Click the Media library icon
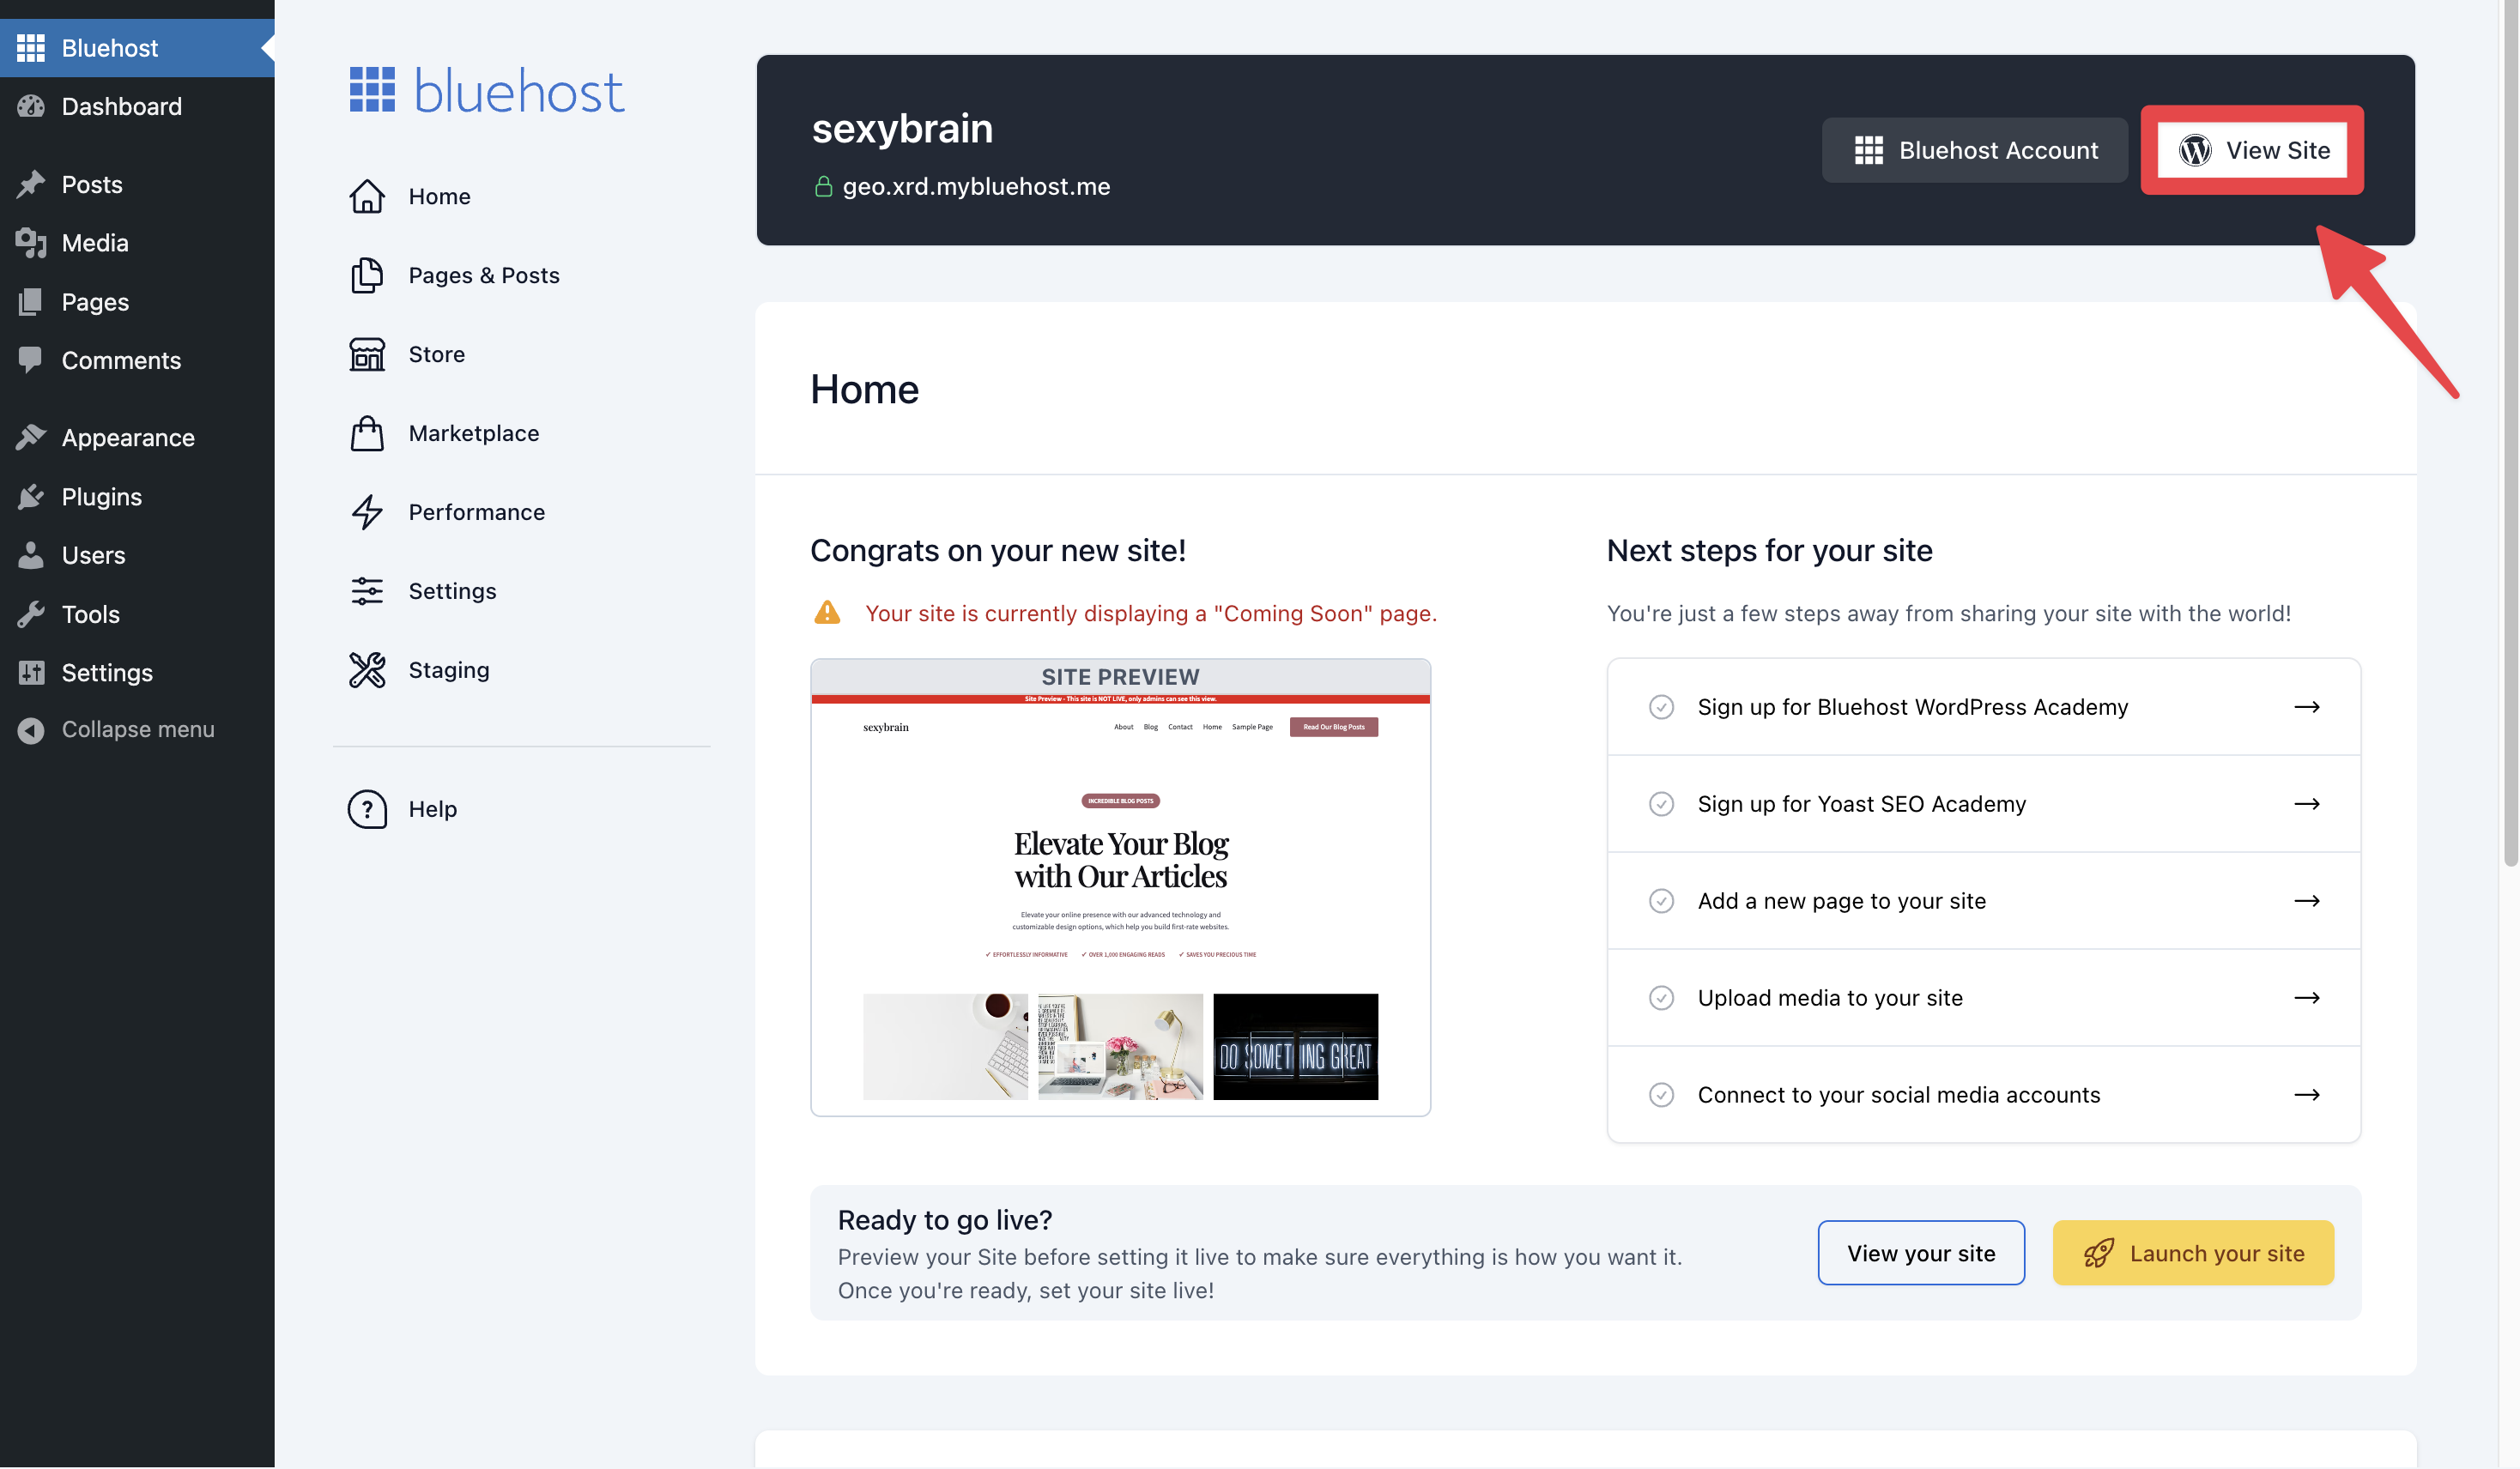 pos(31,243)
